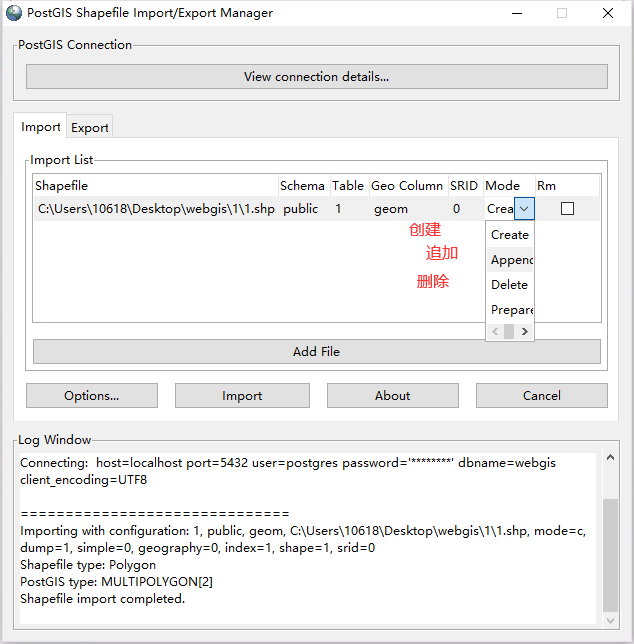Image resolution: width=634 pixels, height=644 pixels.
Task: Minimize the Import/Export Manager window
Action: 517,13
